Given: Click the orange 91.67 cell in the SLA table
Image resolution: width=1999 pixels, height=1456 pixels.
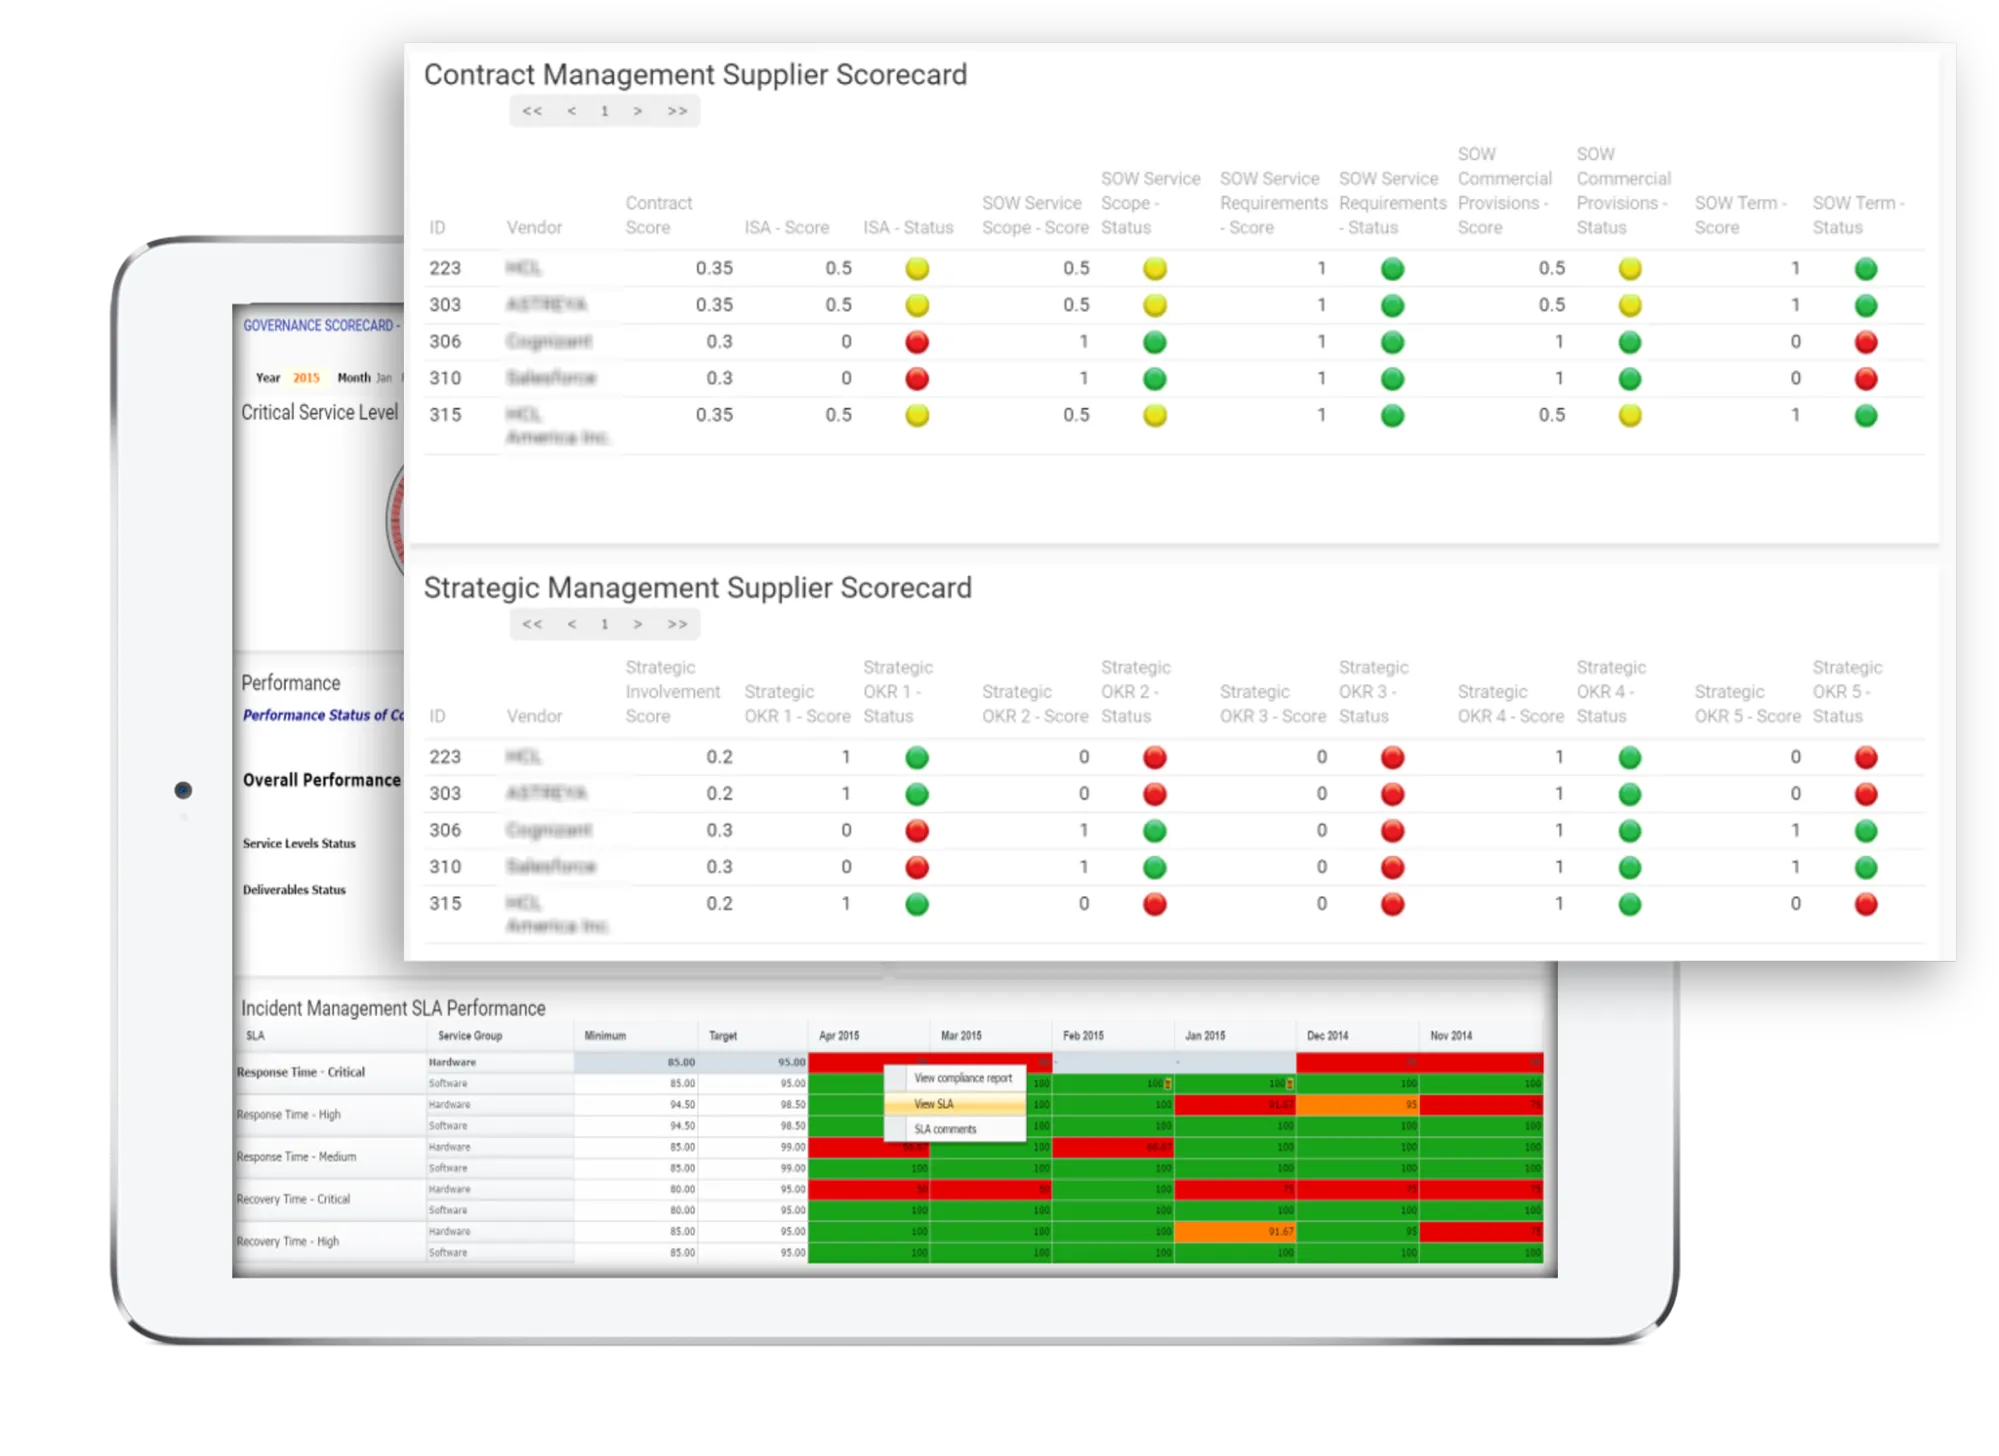Looking at the screenshot, I should coord(1236,1232).
